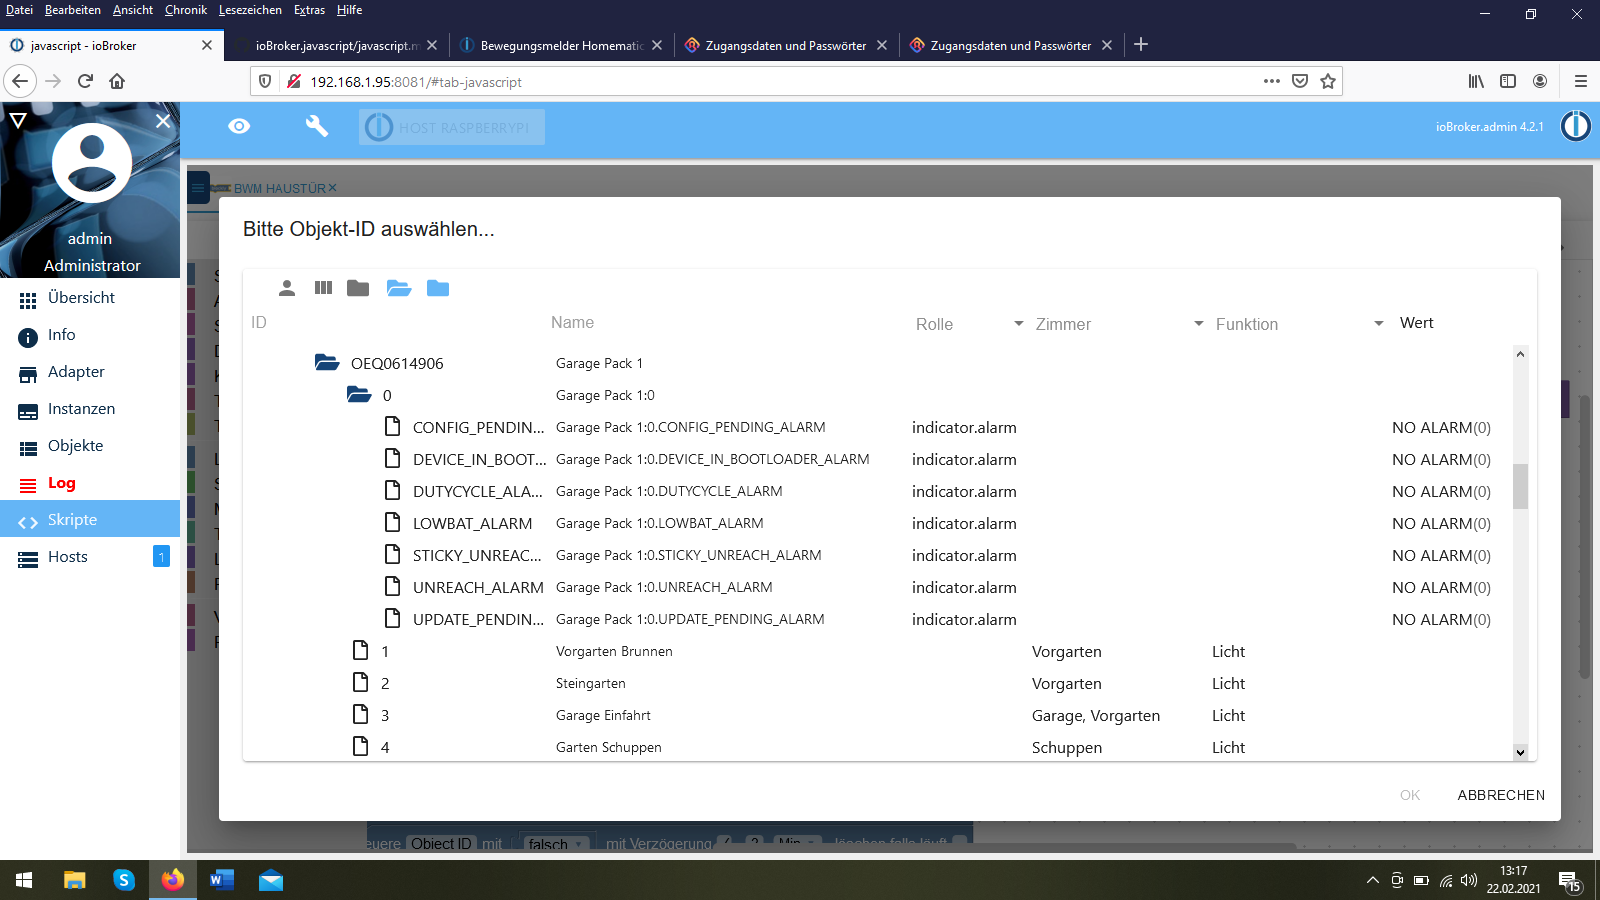Open the Lesezeichen menu
Image resolution: width=1600 pixels, height=900 pixels.
coord(250,10)
